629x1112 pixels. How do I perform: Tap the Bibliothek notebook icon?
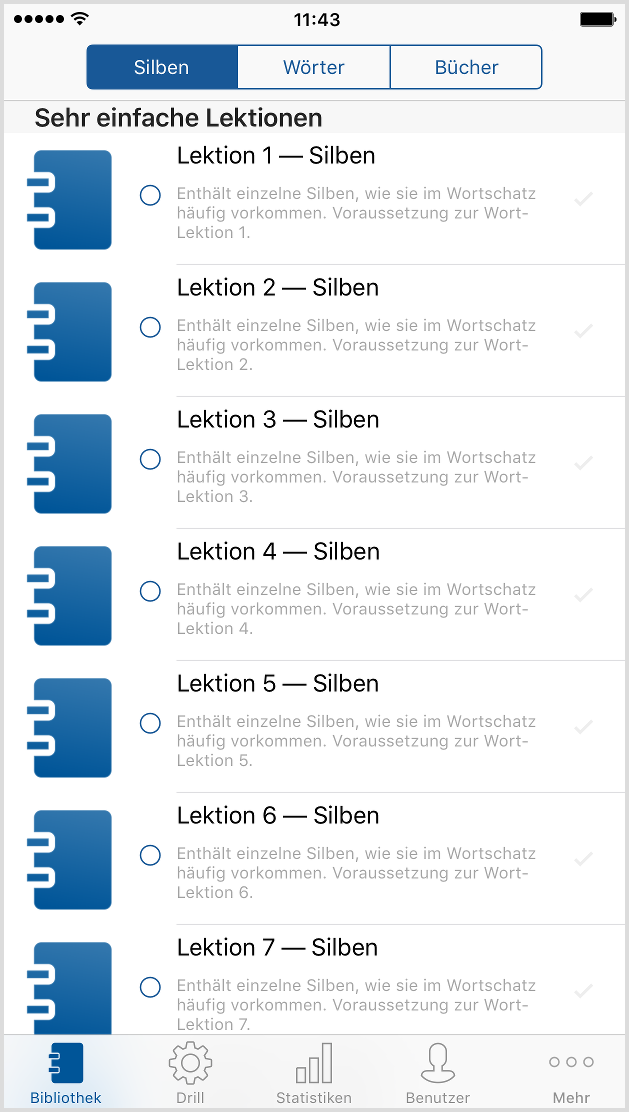coord(66,1063)
